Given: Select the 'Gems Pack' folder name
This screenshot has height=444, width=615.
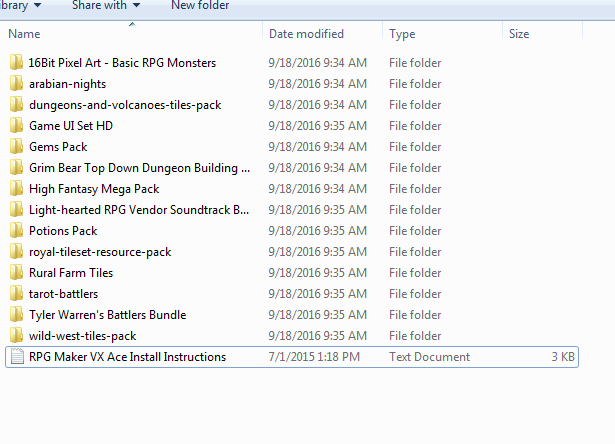Looking at the screenshot, I should tap(58, 147).
